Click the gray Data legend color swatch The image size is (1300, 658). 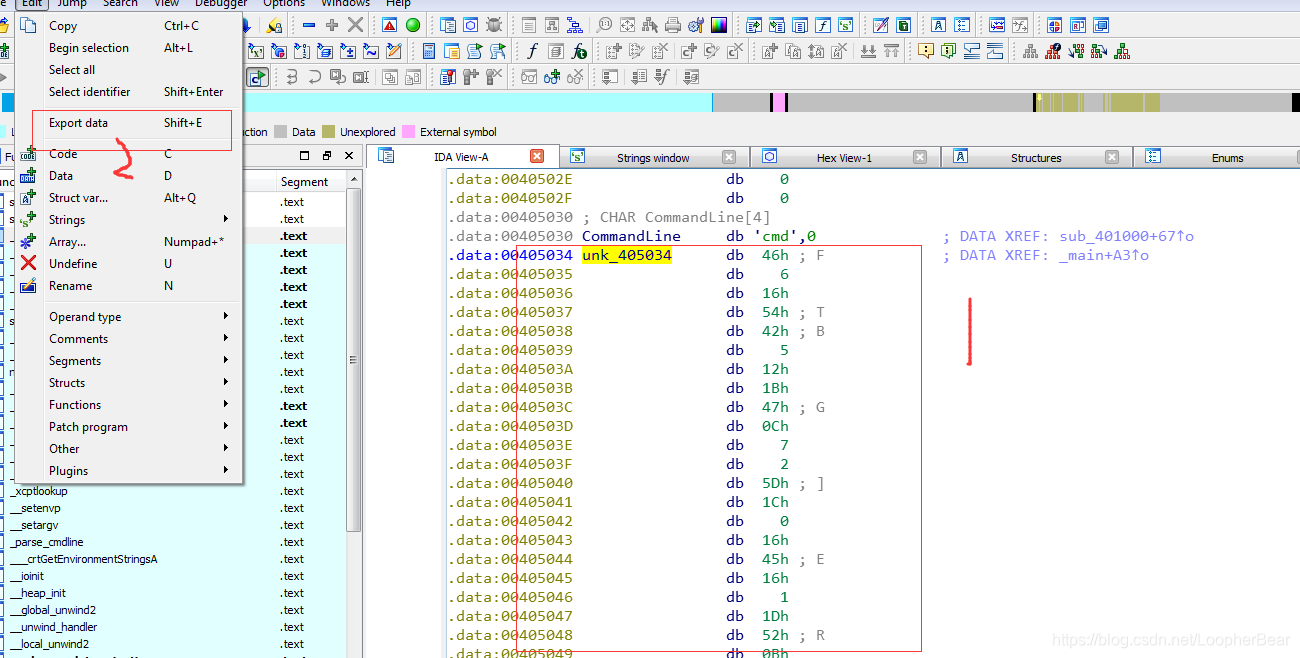(x=280, y=132)
